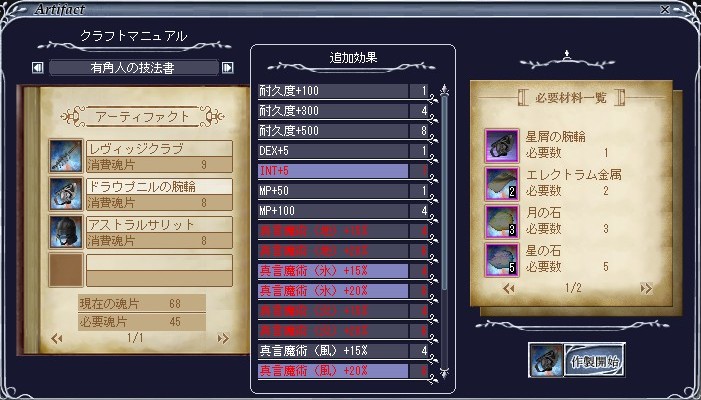
Task: Start crafting with 作製開始 button
Action: [x=594, y=360]
